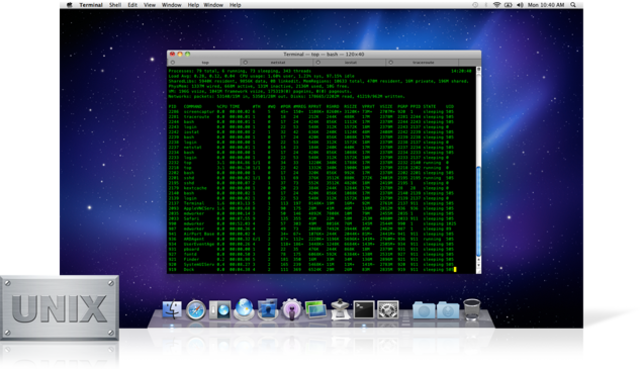Open the globe-on-stand app in Dock
Image resolution: width=640 pixels, height=369 pixels.
pyautogui.click(x=244, y=309)
